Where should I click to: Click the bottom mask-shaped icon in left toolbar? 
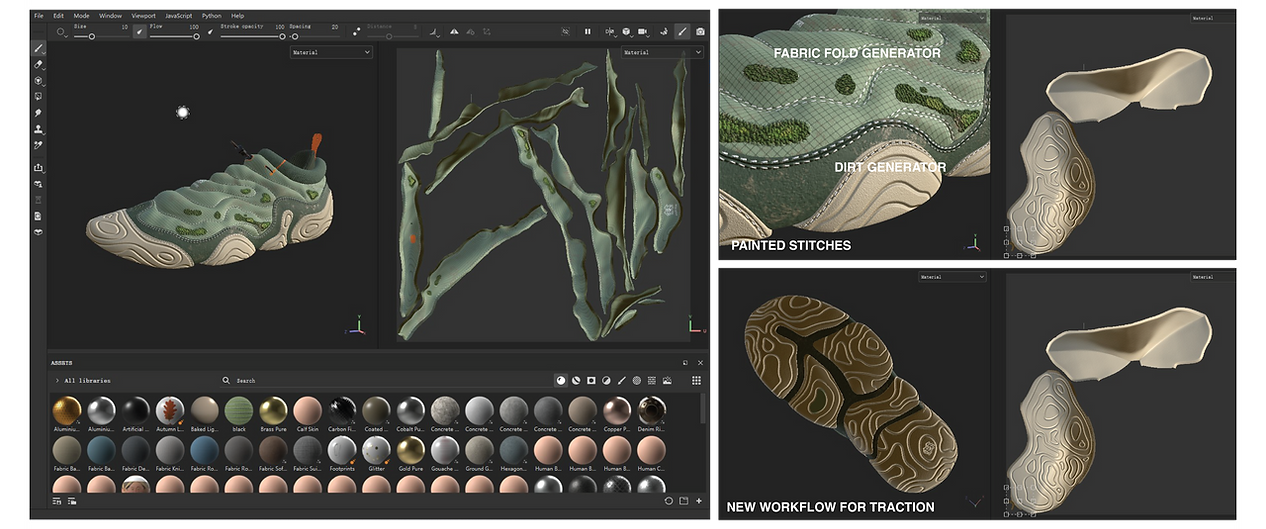[x=39, y=232]
